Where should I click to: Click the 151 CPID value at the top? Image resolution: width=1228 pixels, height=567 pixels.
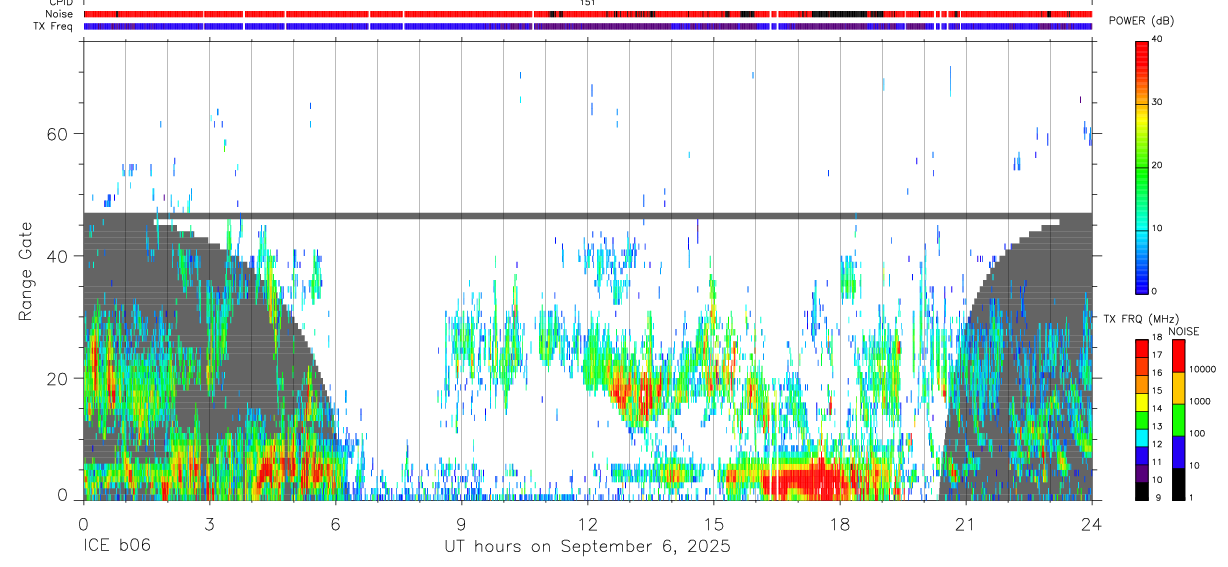[x=588, y=3]
